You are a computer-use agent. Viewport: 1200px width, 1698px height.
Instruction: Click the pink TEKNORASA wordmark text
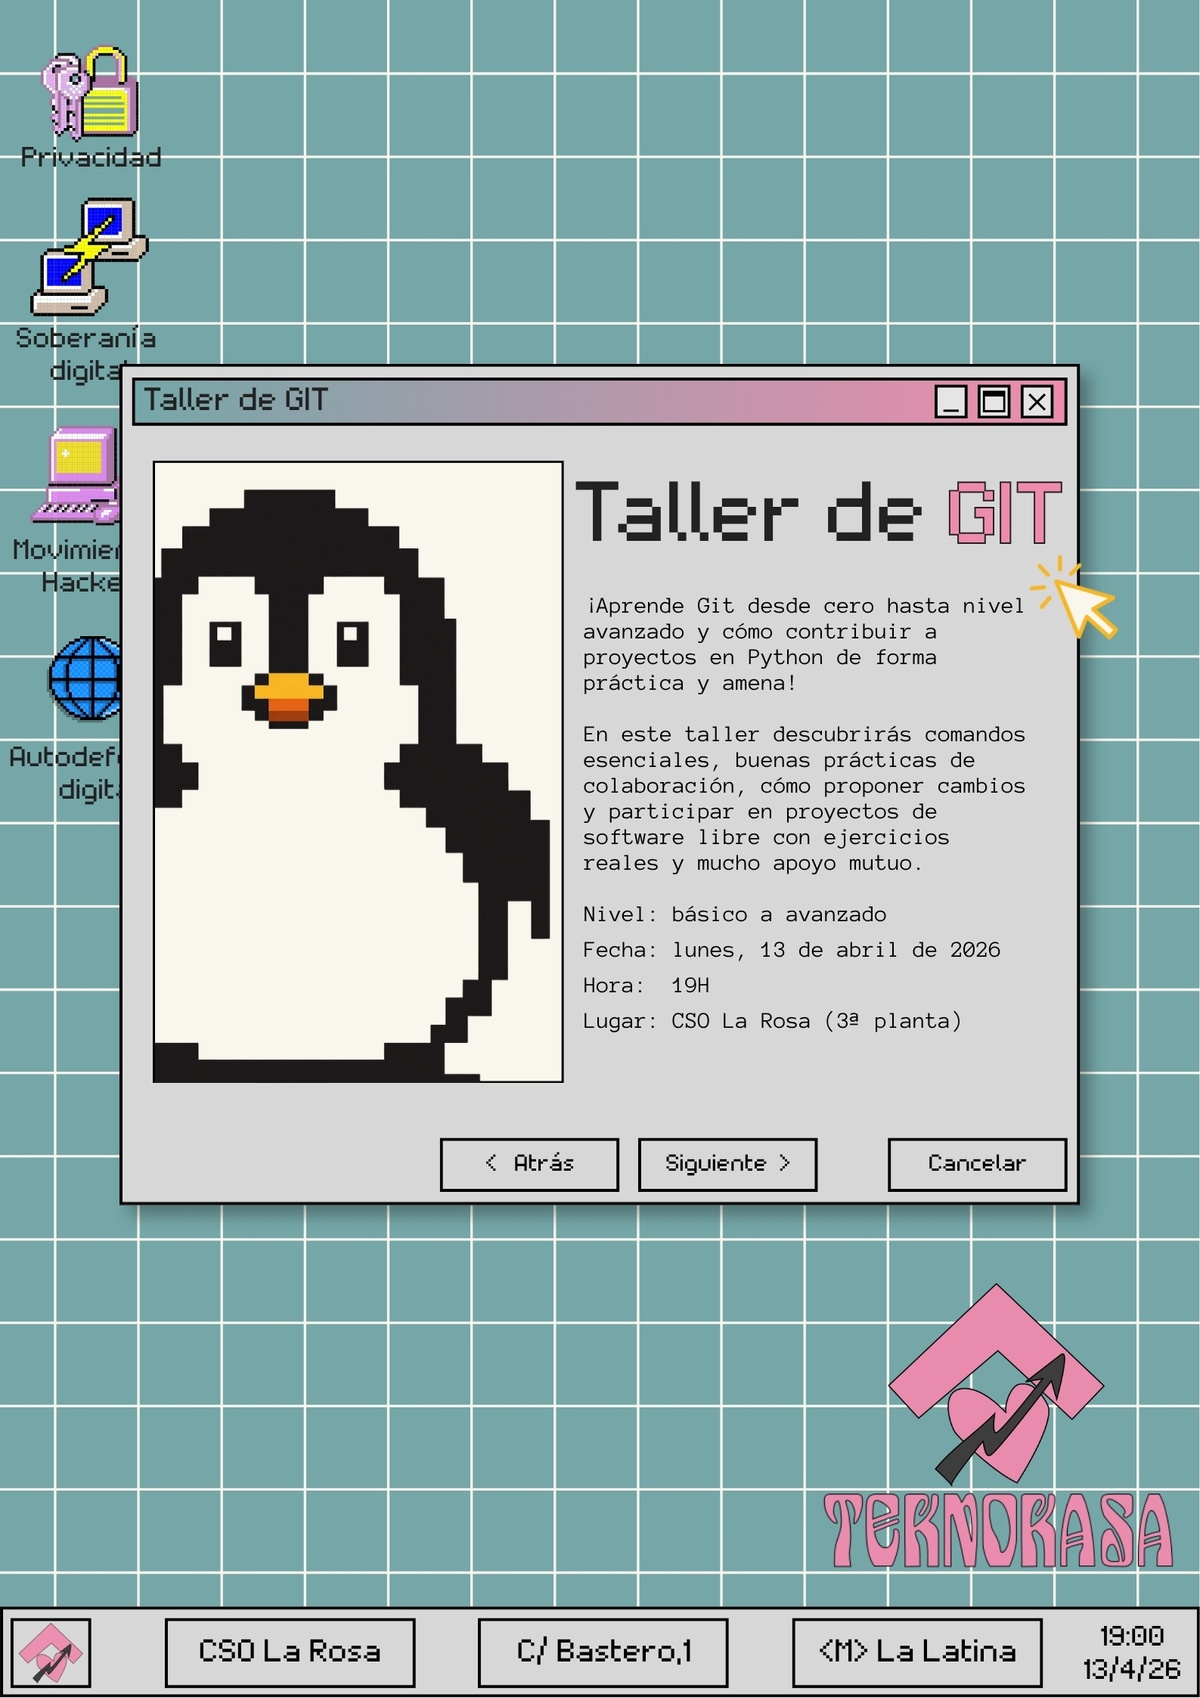pos(997,1530)
